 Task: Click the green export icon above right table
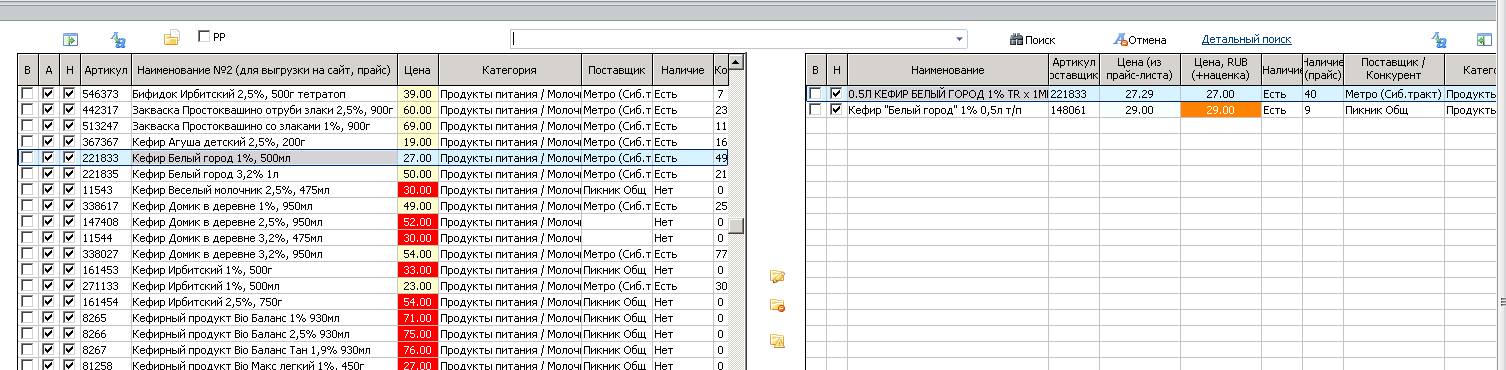tap(1484, 39)
